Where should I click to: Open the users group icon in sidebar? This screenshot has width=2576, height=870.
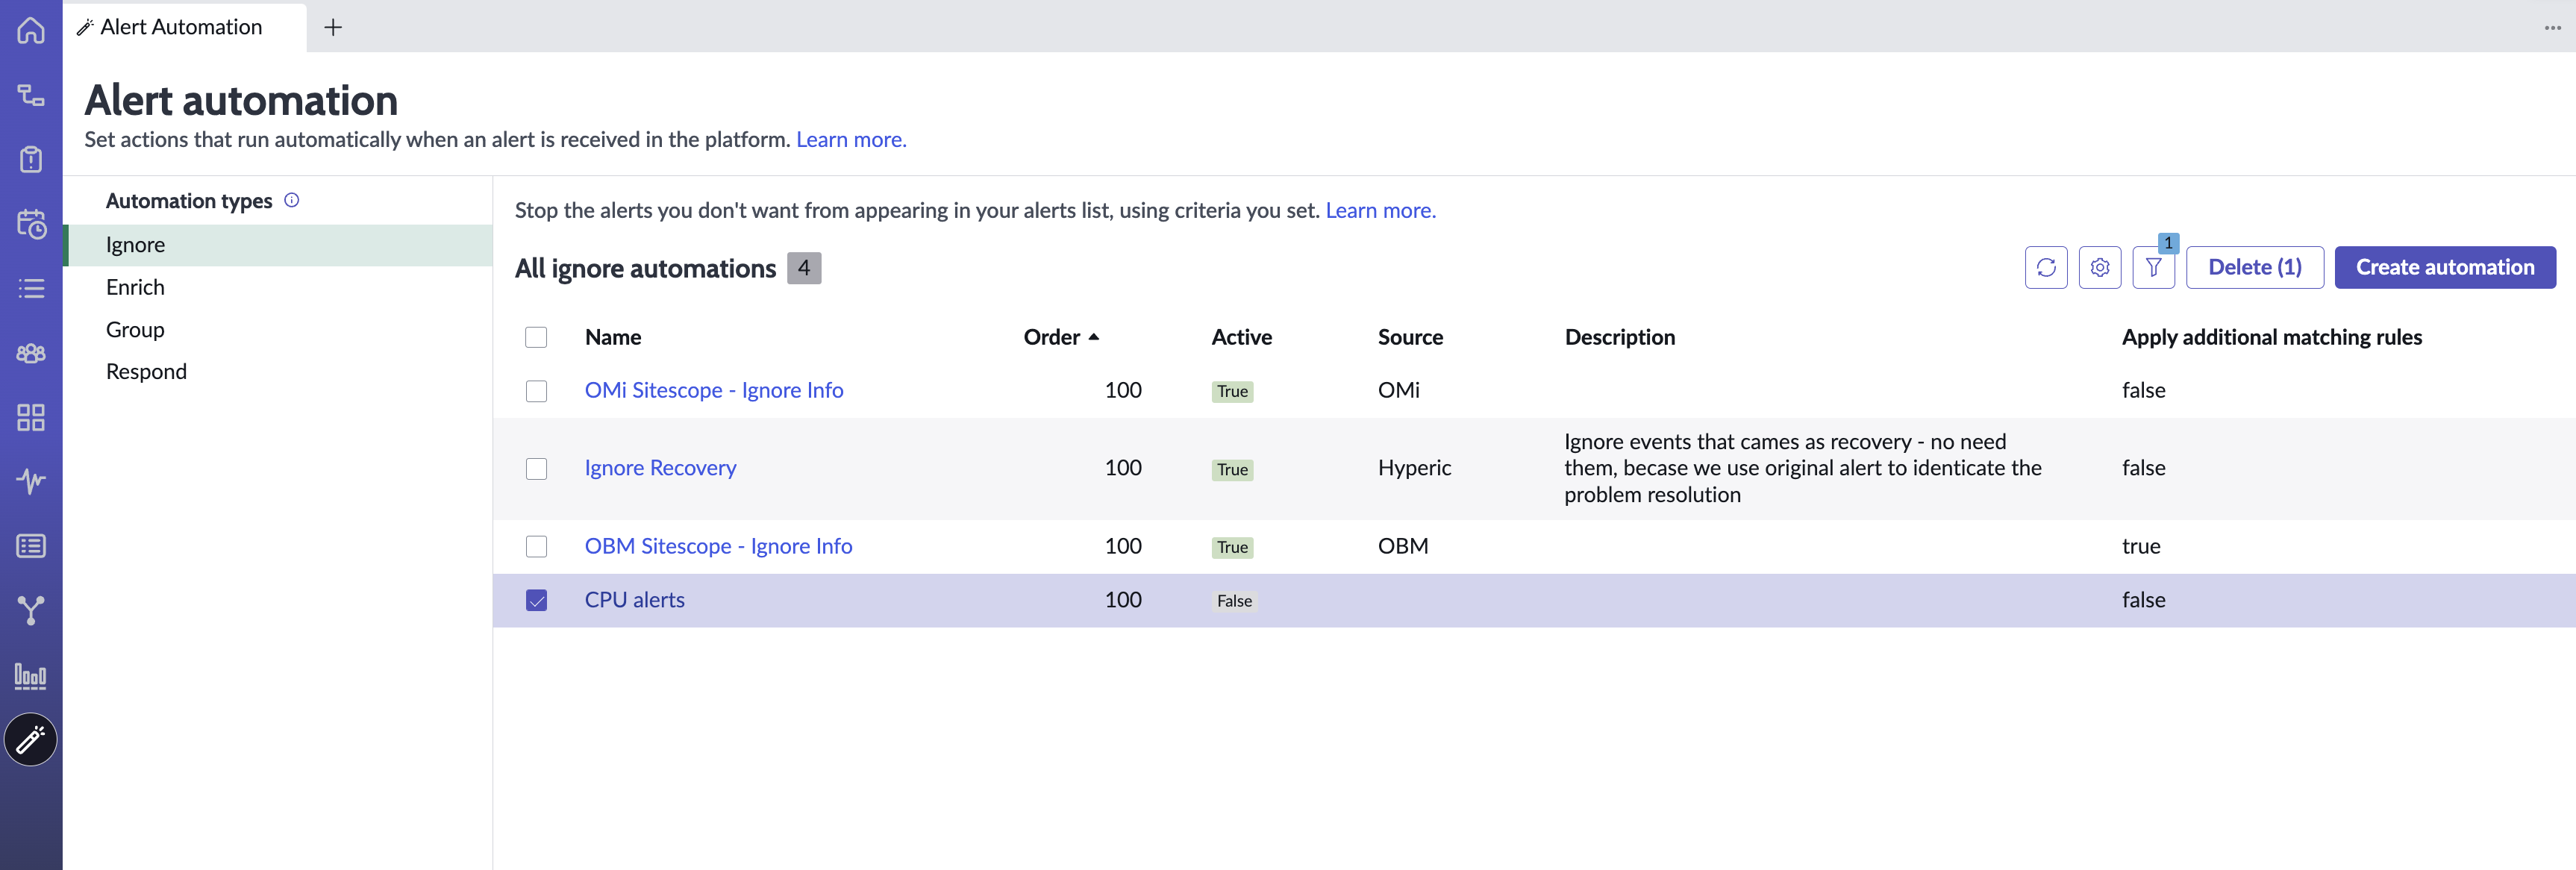coord(31,353)
